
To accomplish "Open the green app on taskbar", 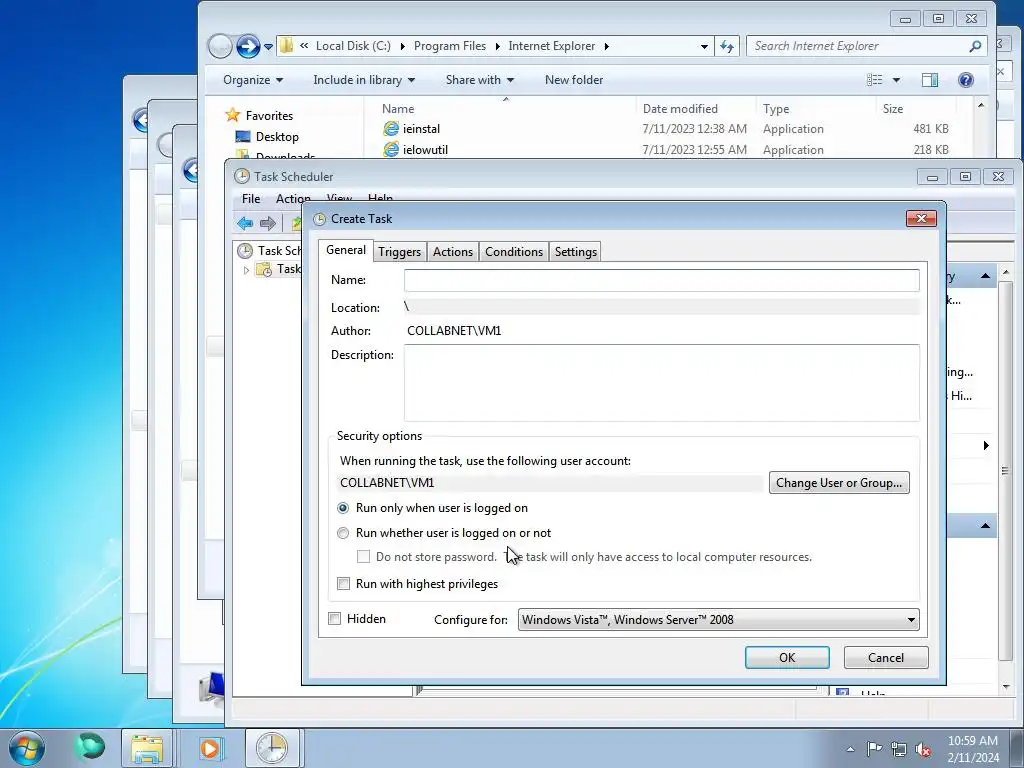I will click(89, 747).
